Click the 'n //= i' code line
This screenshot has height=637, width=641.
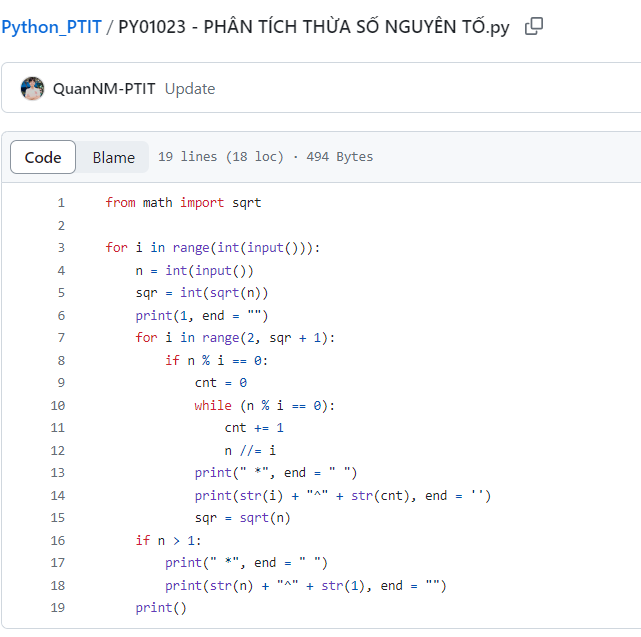[250, 450]
